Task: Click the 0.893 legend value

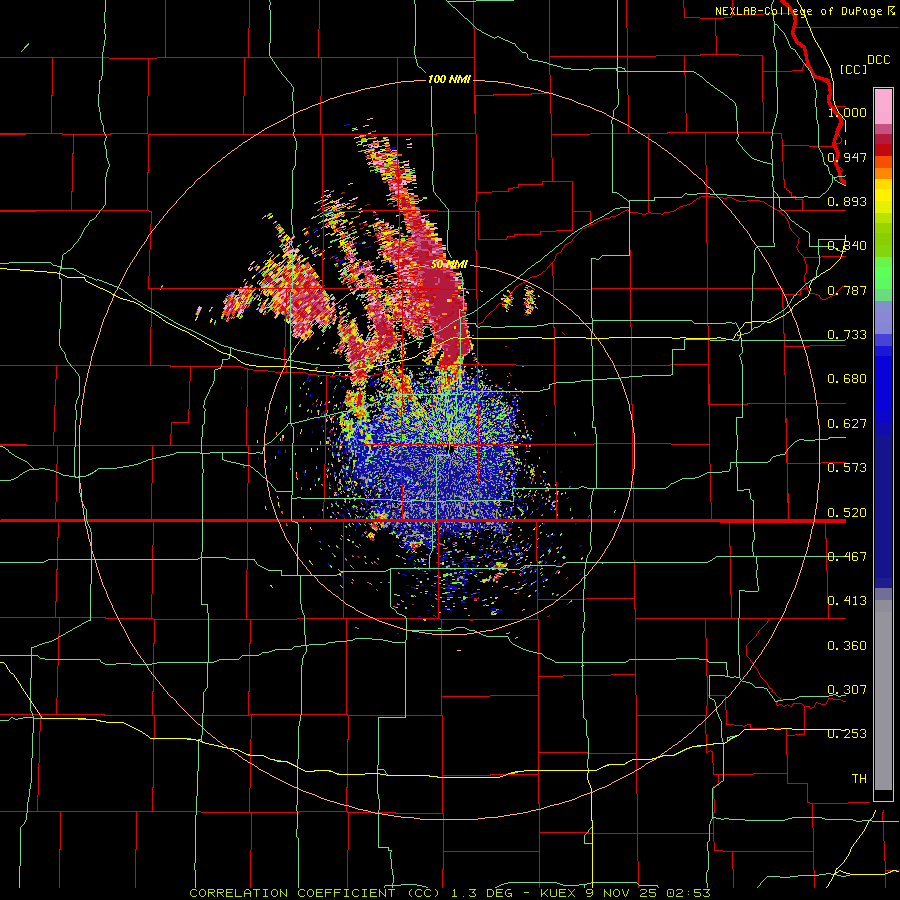Action: [x=847, y=201]
